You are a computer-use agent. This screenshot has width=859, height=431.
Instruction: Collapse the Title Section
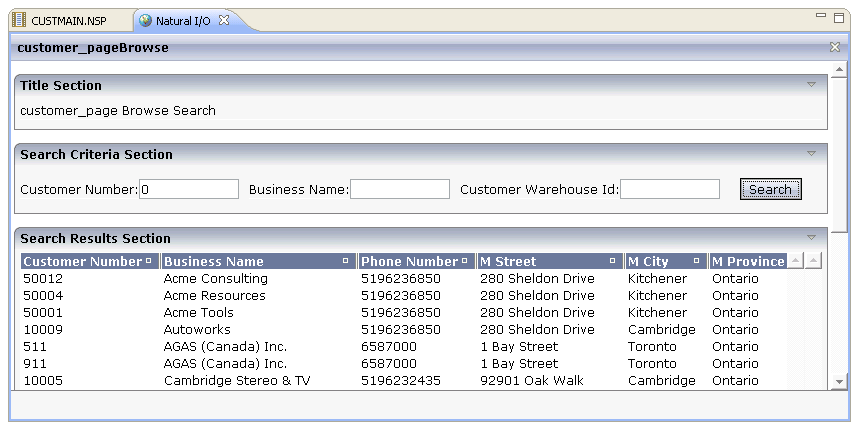coord(811,85)
